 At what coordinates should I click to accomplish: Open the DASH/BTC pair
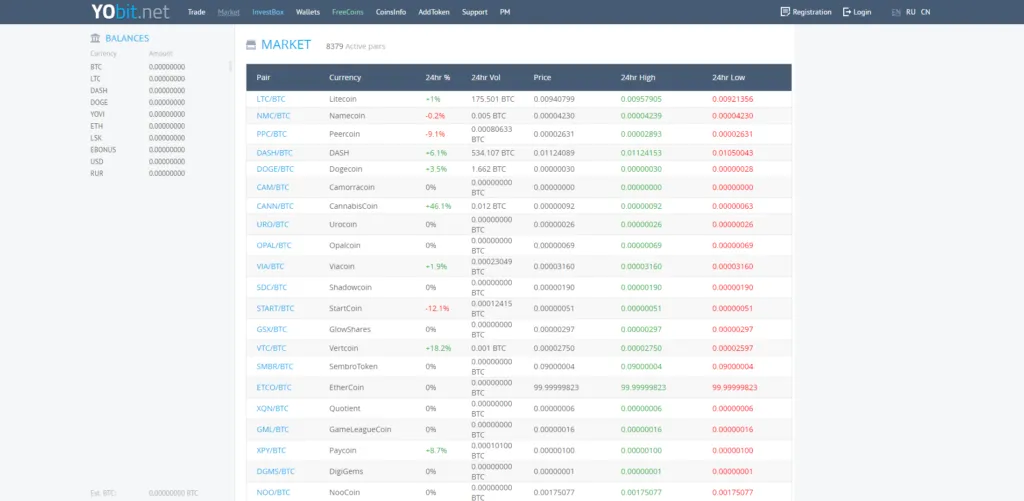pyautogui.click(x=274, y=153)
